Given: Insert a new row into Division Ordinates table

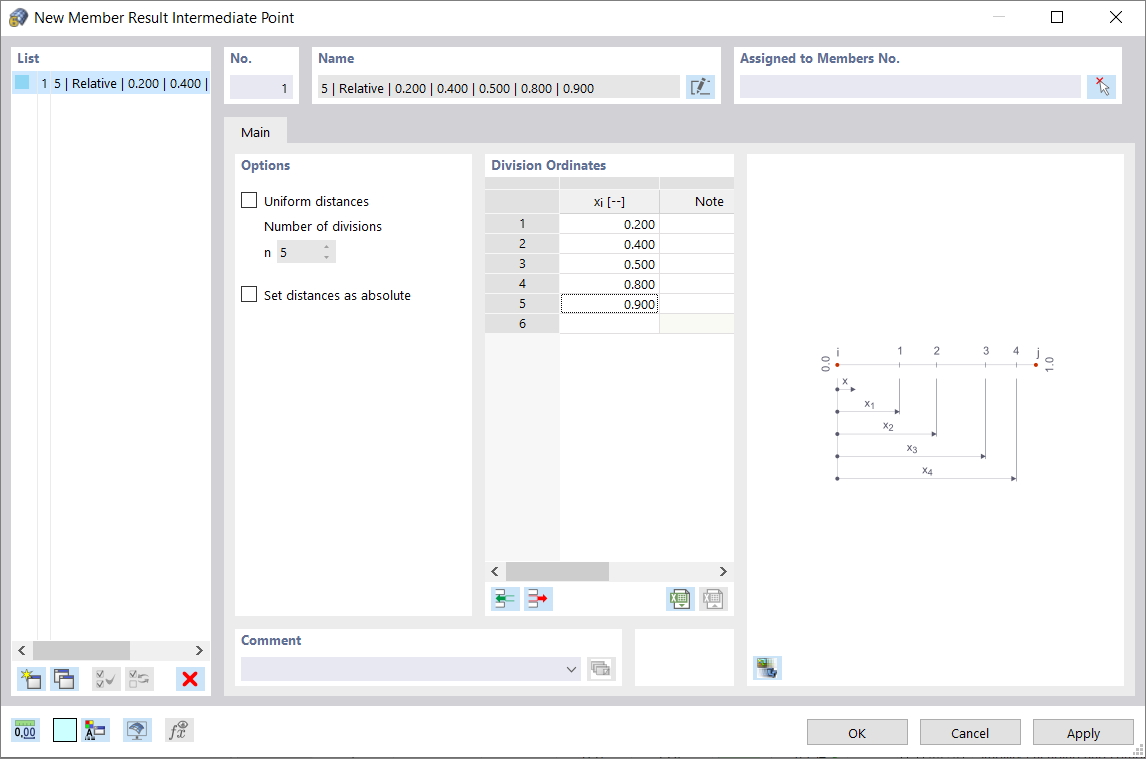Looking at the screenshot, I should pyautogui.click(x=505, y=598).
